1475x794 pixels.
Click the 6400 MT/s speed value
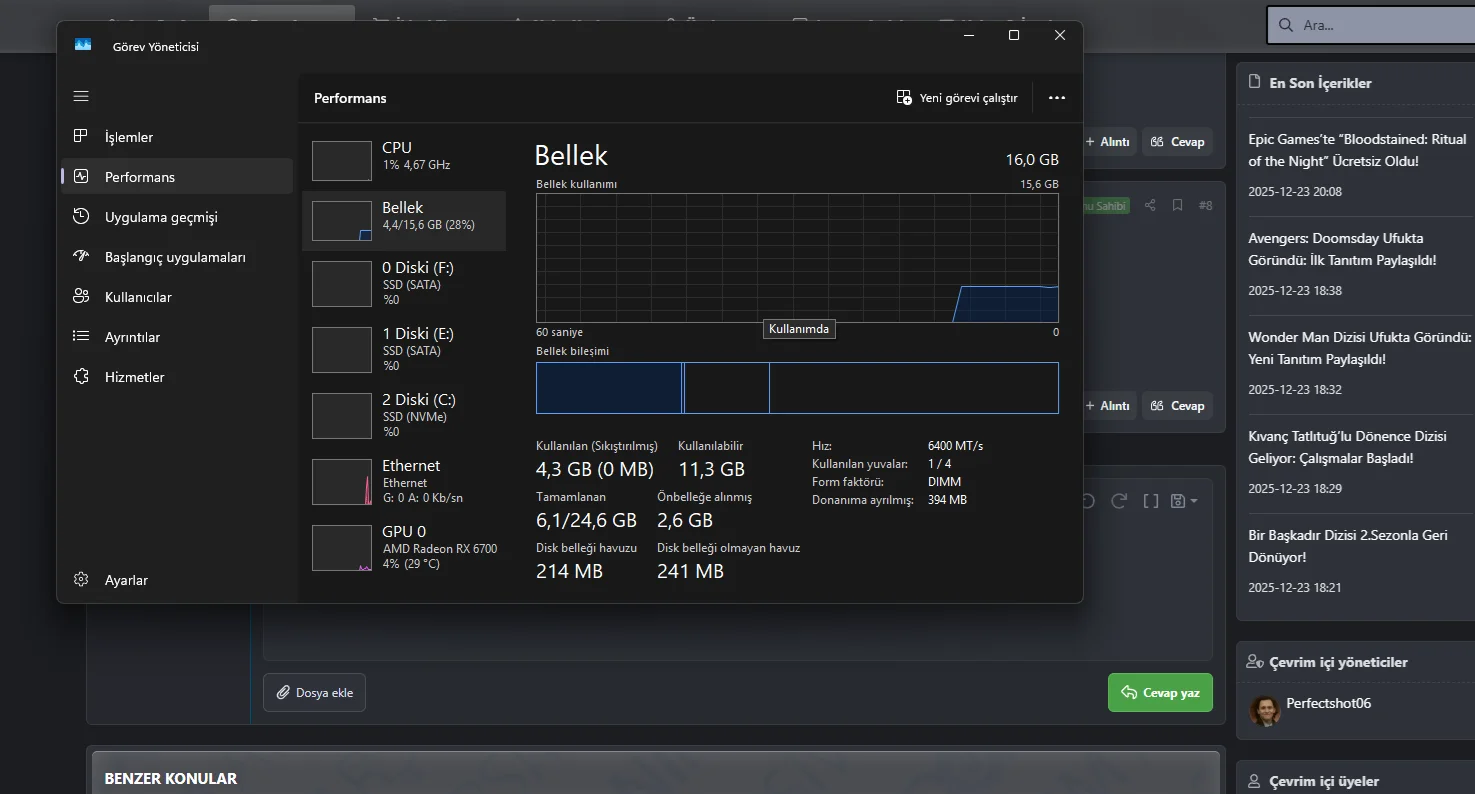(x=955, y=446)
